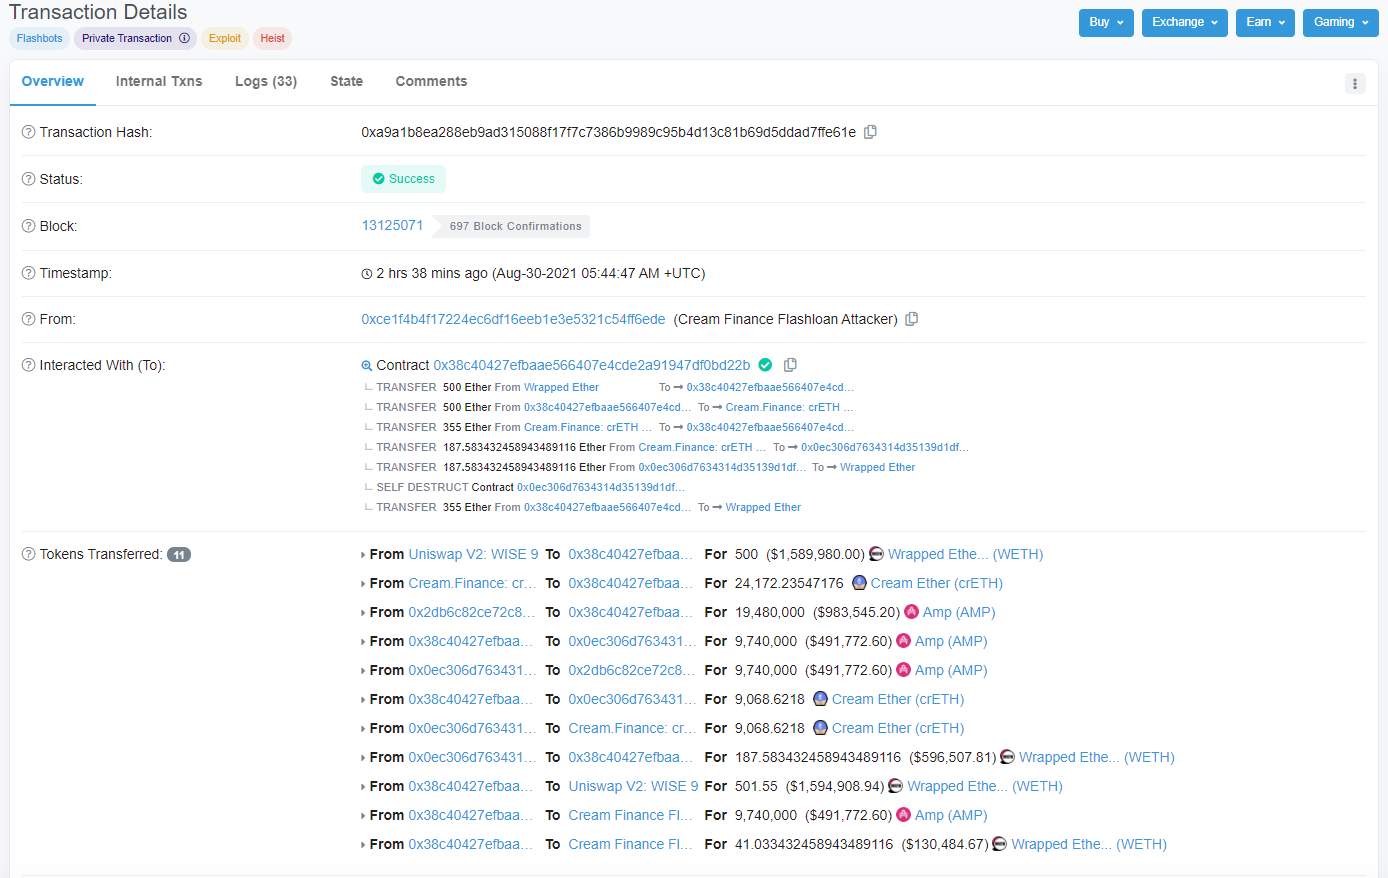Click the verified contract green checkmark
This screenshot has height=878, width=1388.
tap(765, 365)
